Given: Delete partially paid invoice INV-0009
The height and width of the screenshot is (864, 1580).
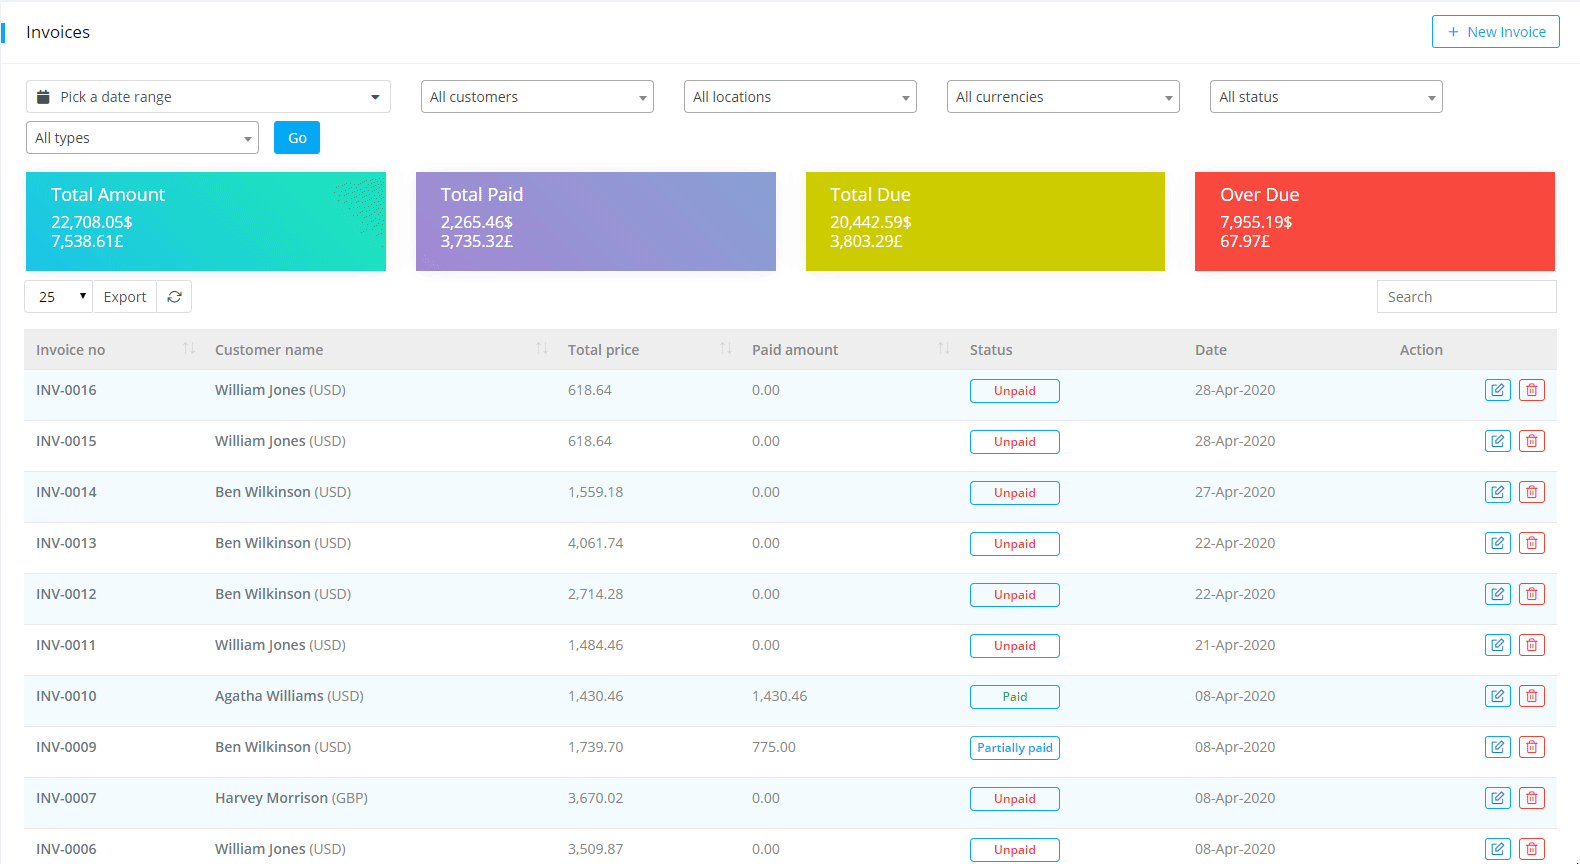Looking at the screenshot, I should pos(1531,747).
